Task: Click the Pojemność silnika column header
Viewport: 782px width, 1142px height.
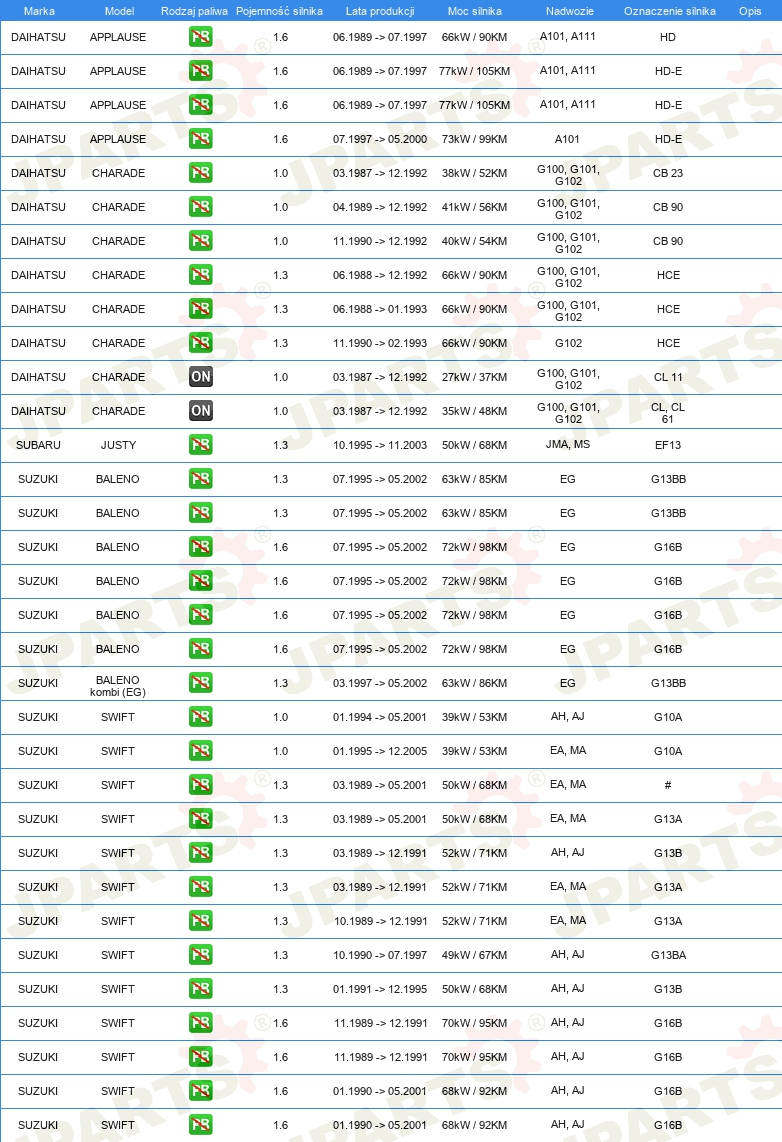Action: click(x=280, y=11)
